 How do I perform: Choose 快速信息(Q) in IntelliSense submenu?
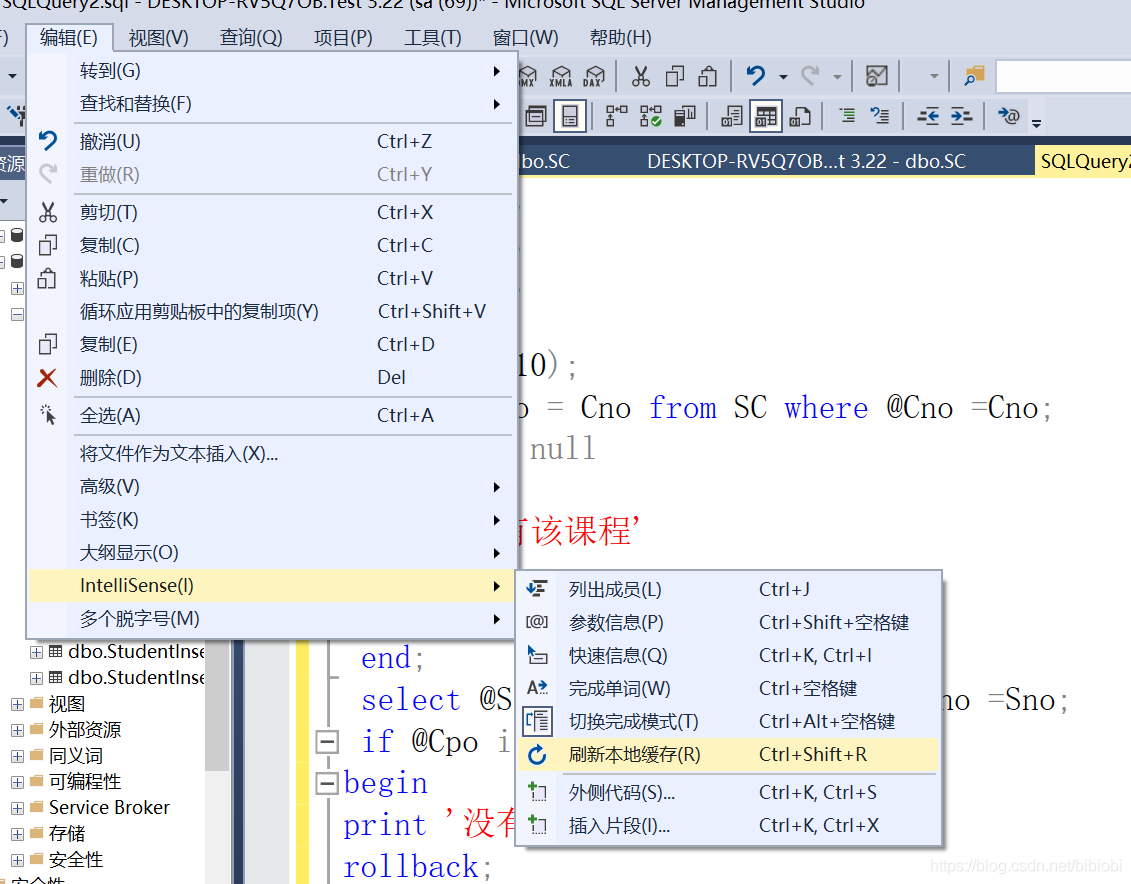tap(729, 655)
